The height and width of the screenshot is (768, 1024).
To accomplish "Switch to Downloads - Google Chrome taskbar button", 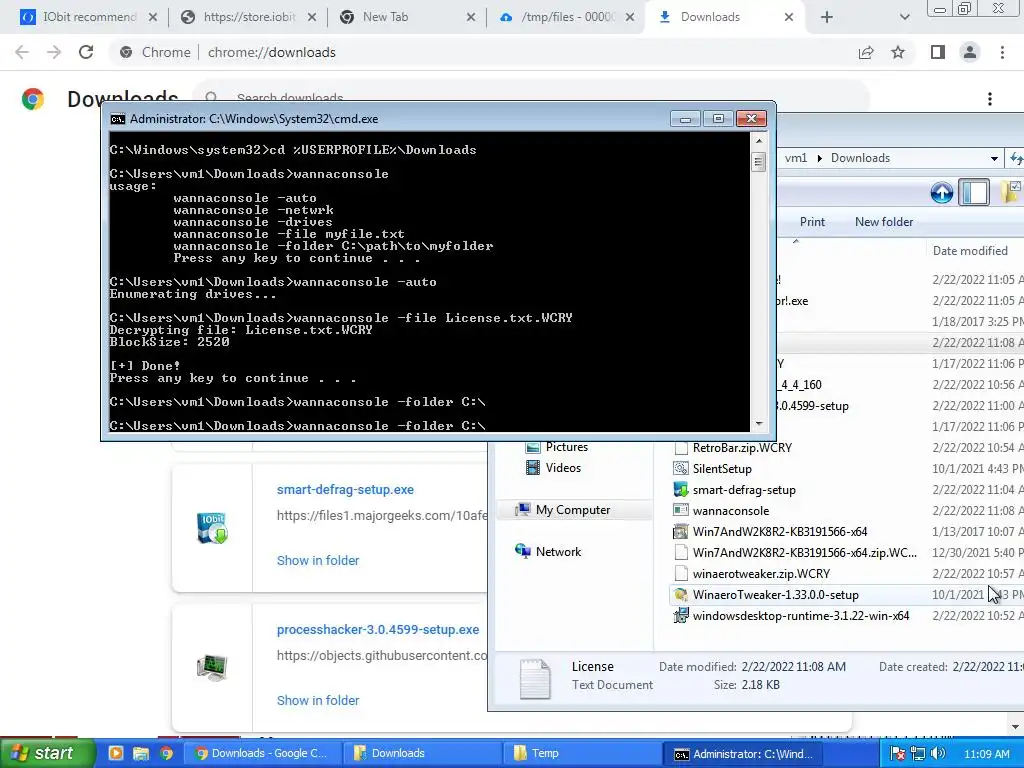I will click(x=261, y=753).
